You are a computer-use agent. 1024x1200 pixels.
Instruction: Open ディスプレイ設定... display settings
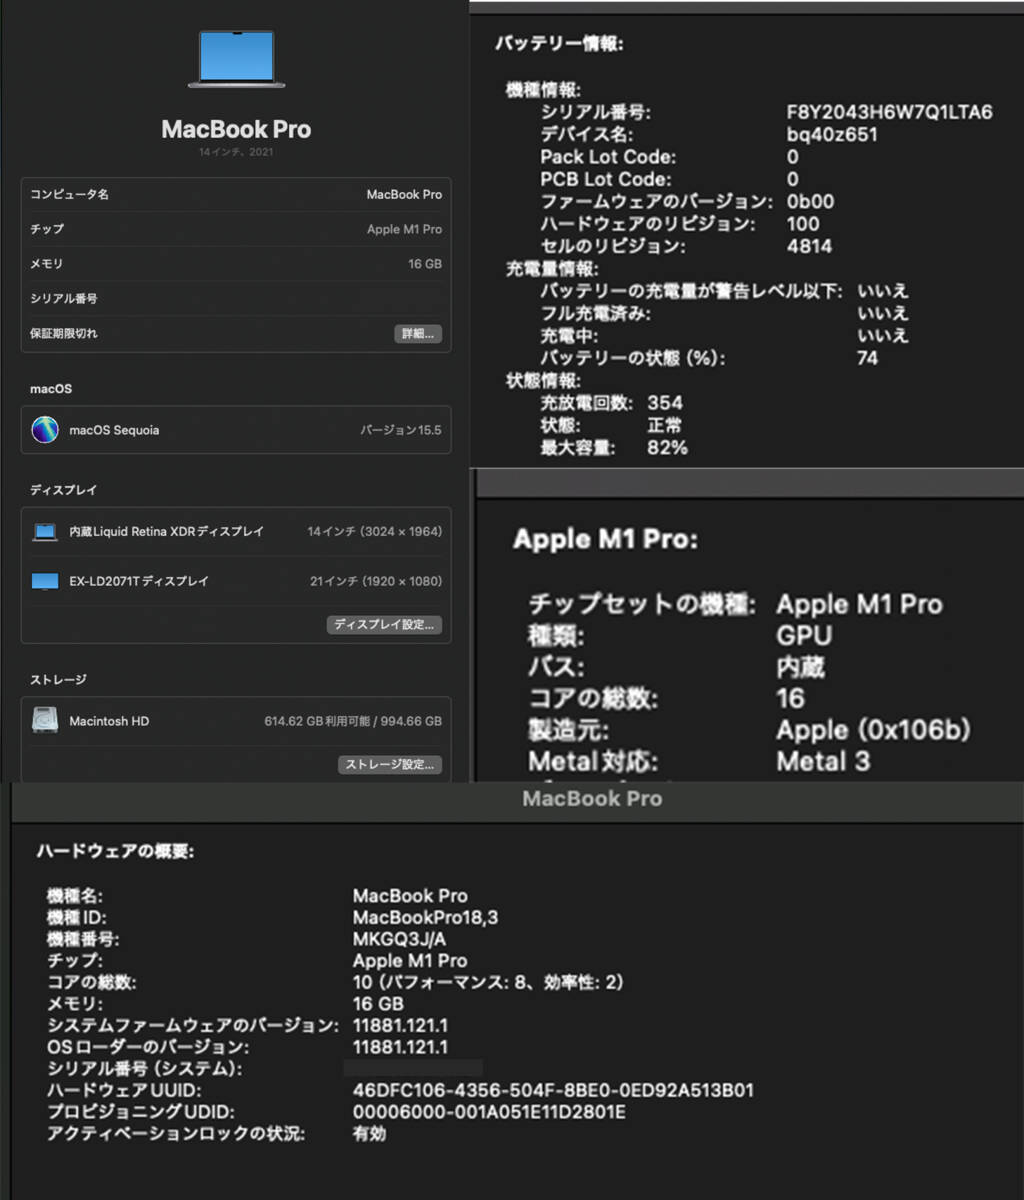coord(384,625)
